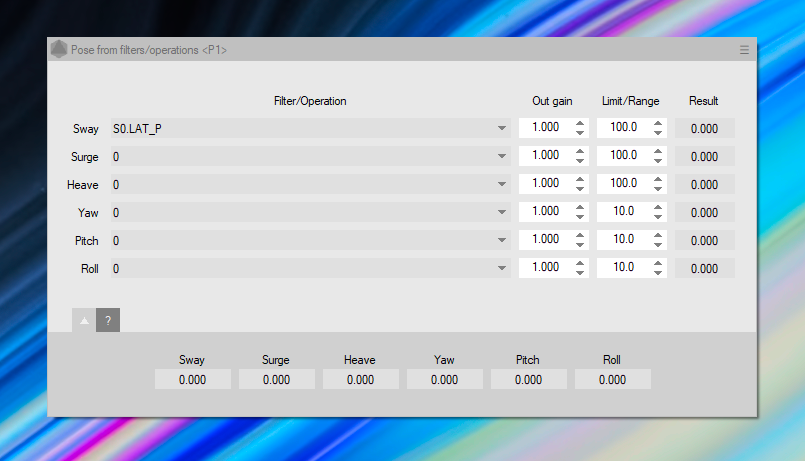This screenshot has width=805, height=461.
Task: Decrease Pitch limit/range with down arrow
Action: [658, 245]
